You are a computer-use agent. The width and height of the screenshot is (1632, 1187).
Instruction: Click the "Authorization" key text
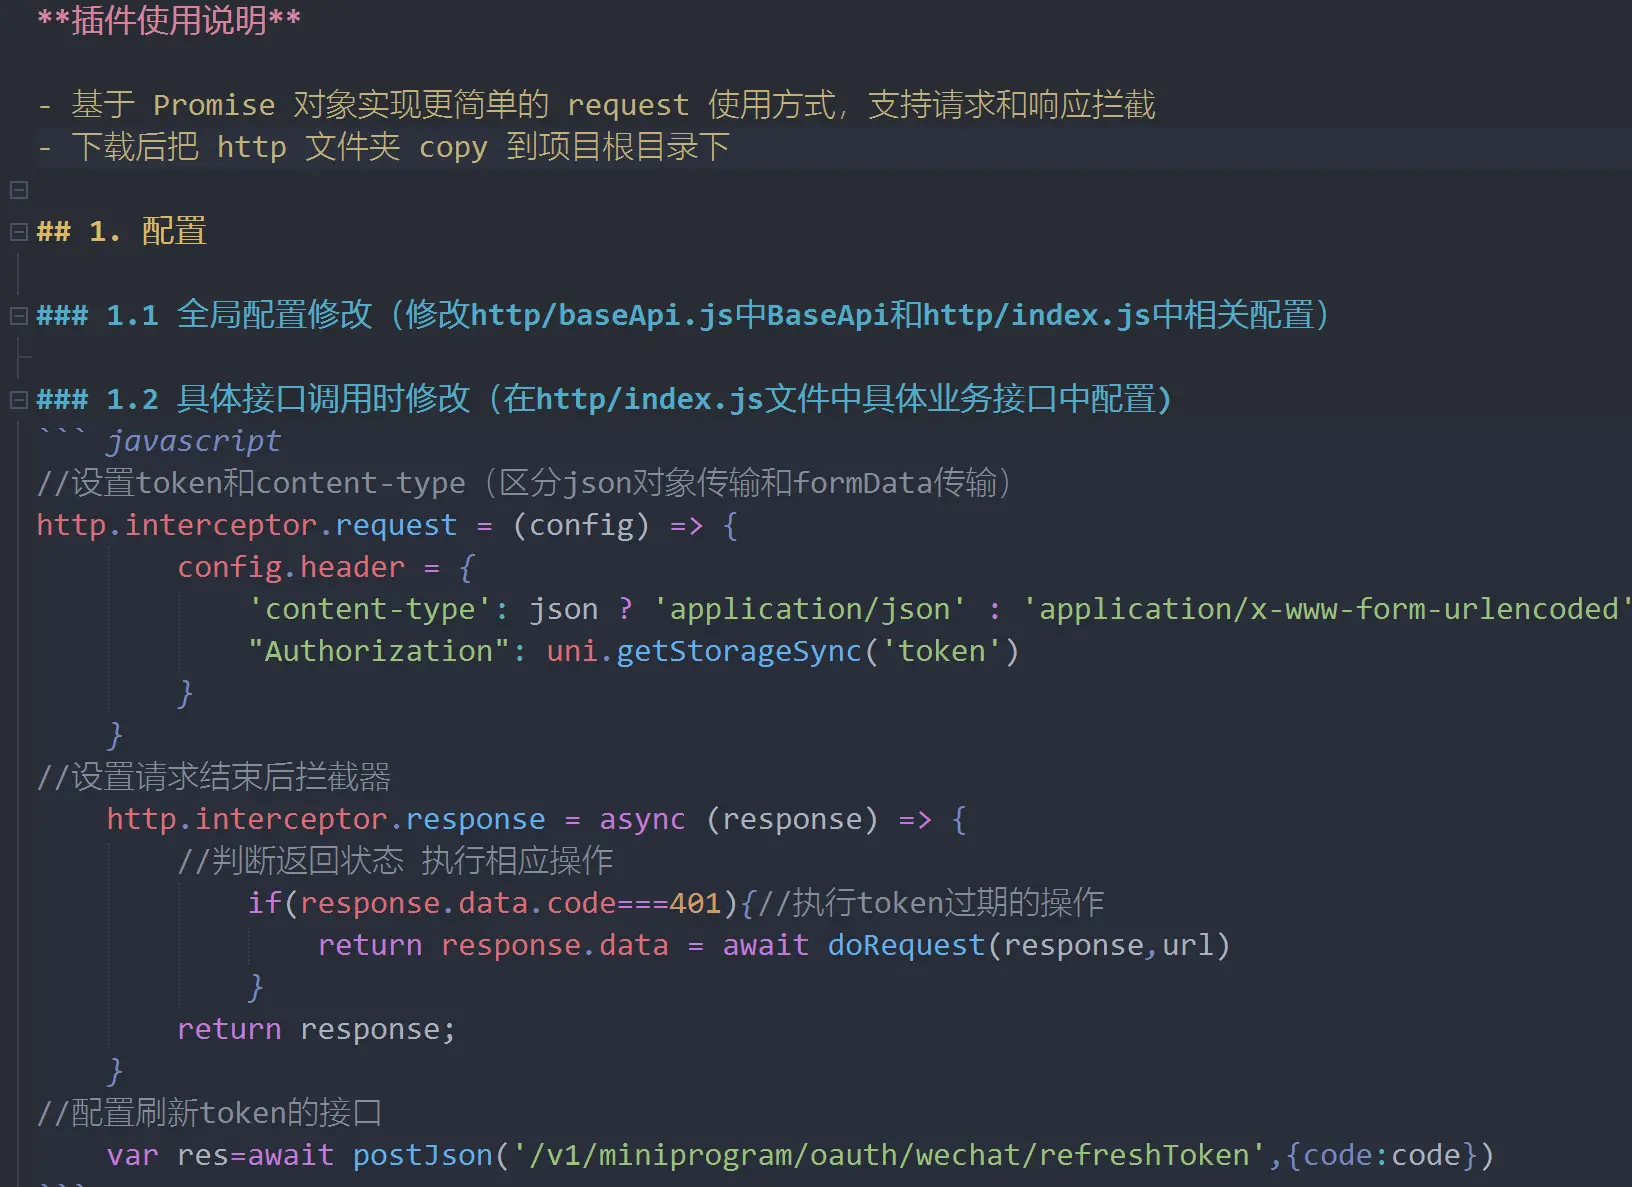click(x=379, y=651)
